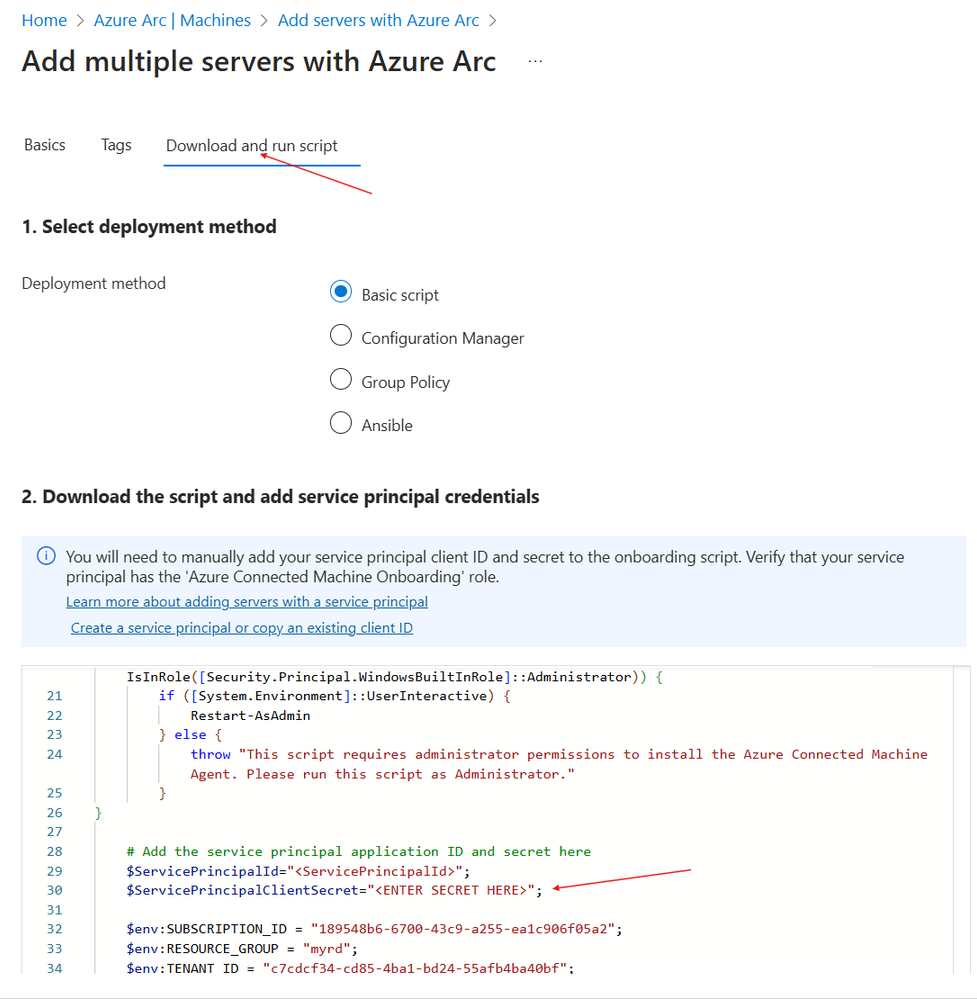Navigate to Azure Arc | Machines breadcrumb
This screenshot has height=999, width=977.
point(172,20)
